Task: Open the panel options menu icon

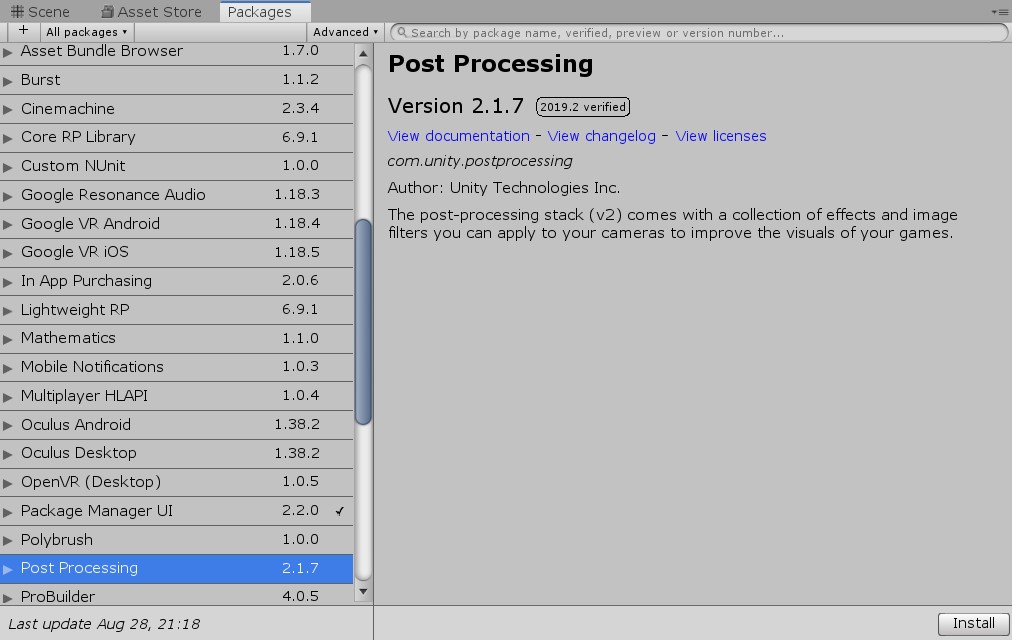Action: [x=999, y=12]
